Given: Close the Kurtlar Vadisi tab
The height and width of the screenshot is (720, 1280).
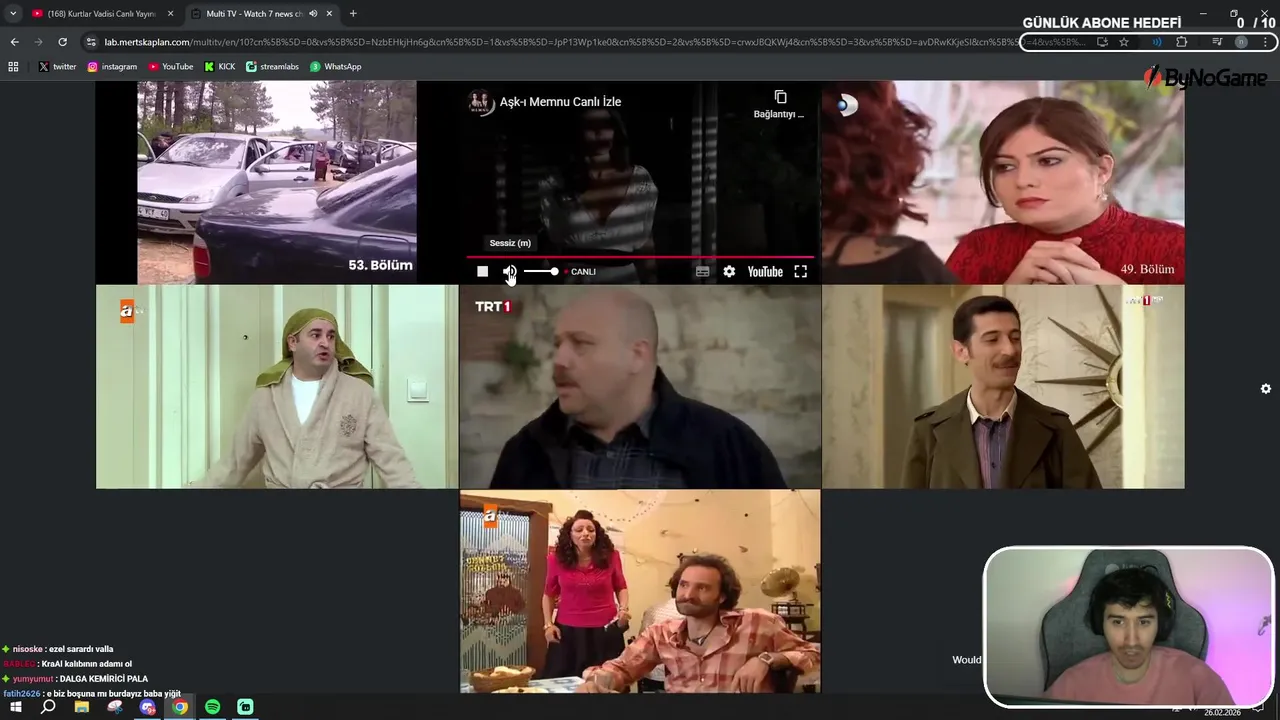Looking at the screenshot, I should click(171, 13).
